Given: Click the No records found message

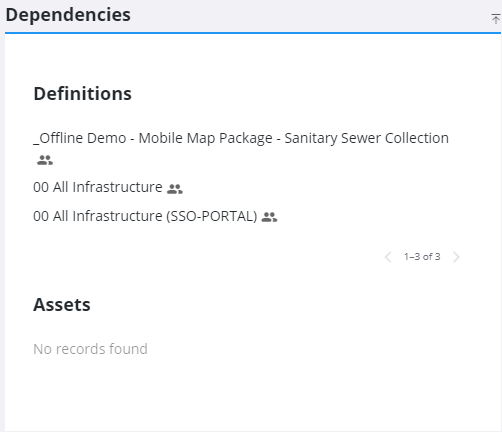Looking at the screenshot, I should (90, 349).
